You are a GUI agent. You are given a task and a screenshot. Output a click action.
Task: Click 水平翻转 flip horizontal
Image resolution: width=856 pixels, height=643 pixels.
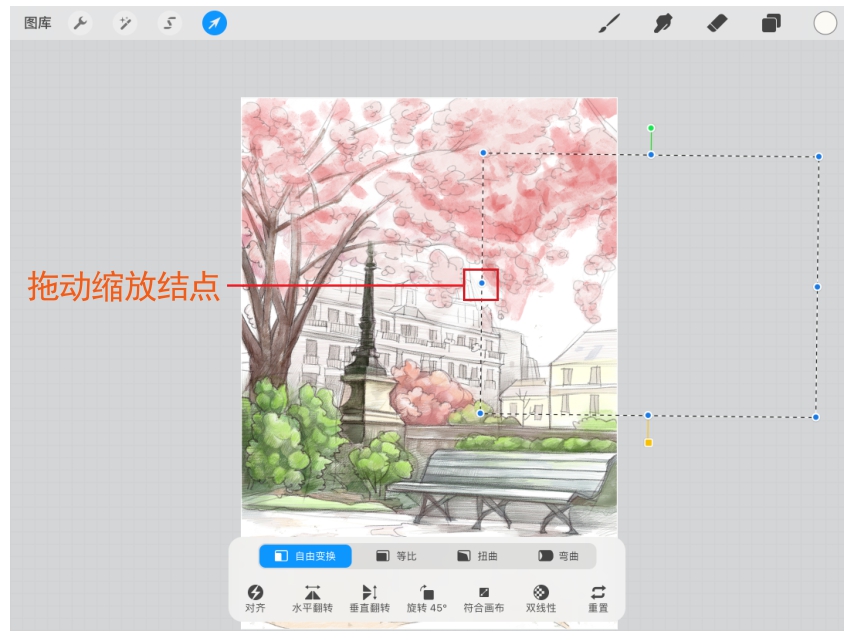coord(312,599)
